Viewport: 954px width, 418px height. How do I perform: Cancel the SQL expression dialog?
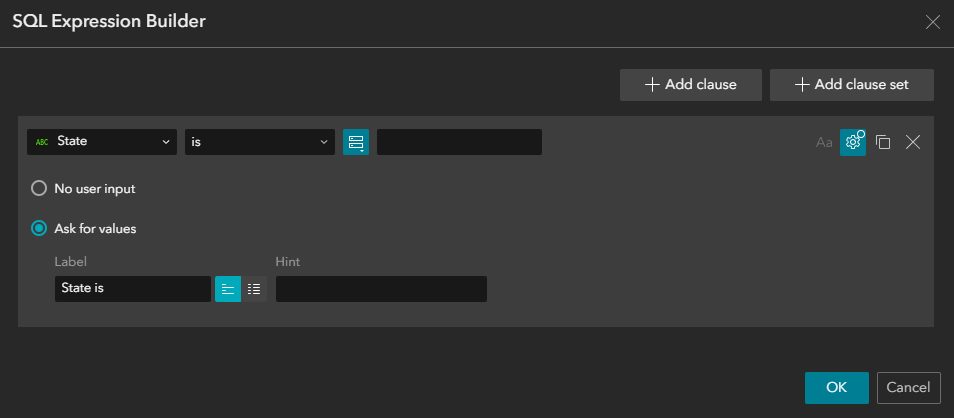908,388
